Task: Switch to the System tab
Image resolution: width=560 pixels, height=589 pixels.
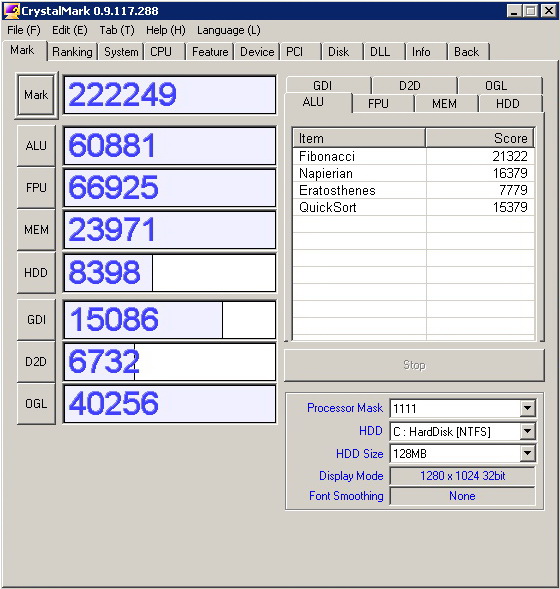Action: click(121, 51)
